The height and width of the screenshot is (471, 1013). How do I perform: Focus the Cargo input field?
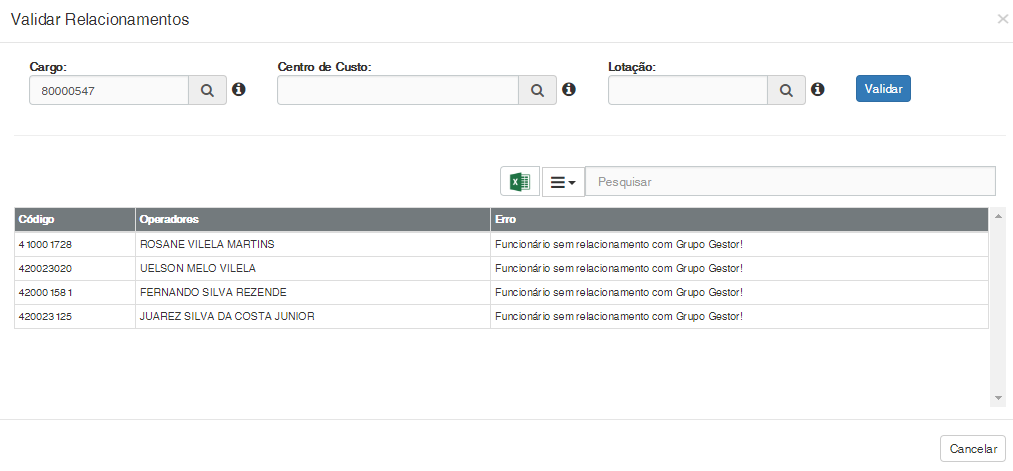tap(109, 90)
